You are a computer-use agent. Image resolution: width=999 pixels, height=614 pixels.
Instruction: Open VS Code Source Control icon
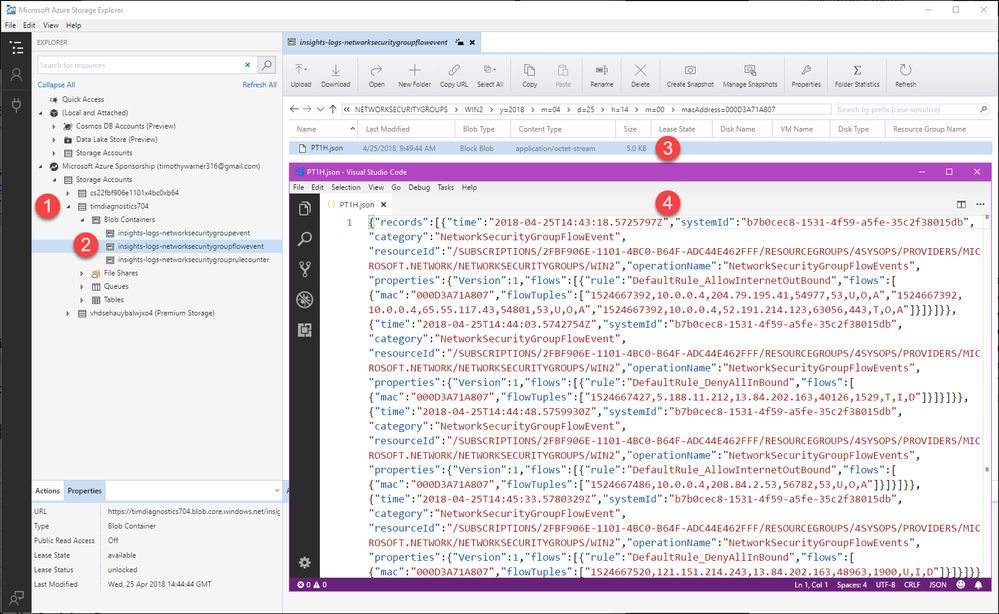coord(305,269)
